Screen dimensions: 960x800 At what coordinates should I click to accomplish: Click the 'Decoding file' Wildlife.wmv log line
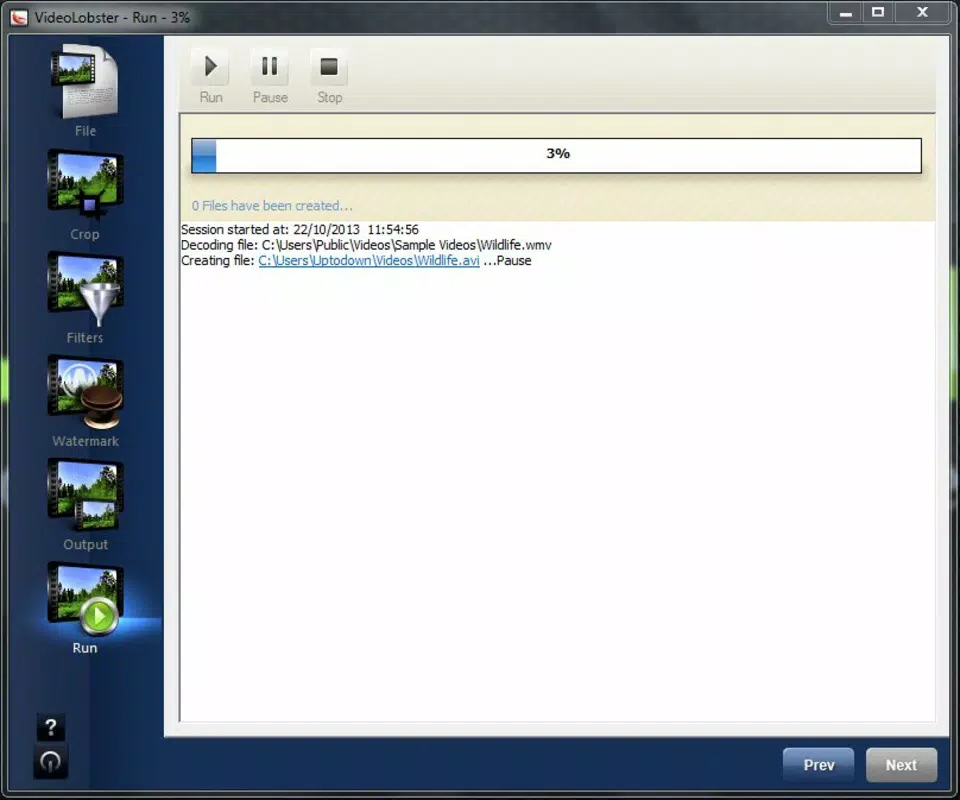366,245
